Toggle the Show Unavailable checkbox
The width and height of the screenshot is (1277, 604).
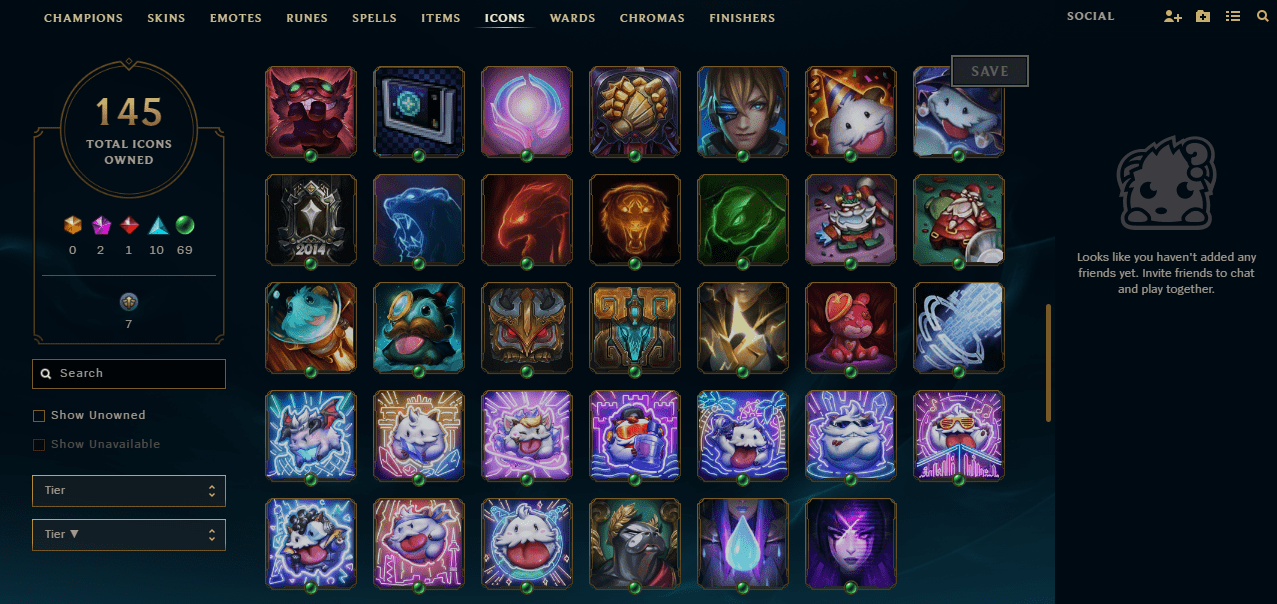tap(39, 444)
